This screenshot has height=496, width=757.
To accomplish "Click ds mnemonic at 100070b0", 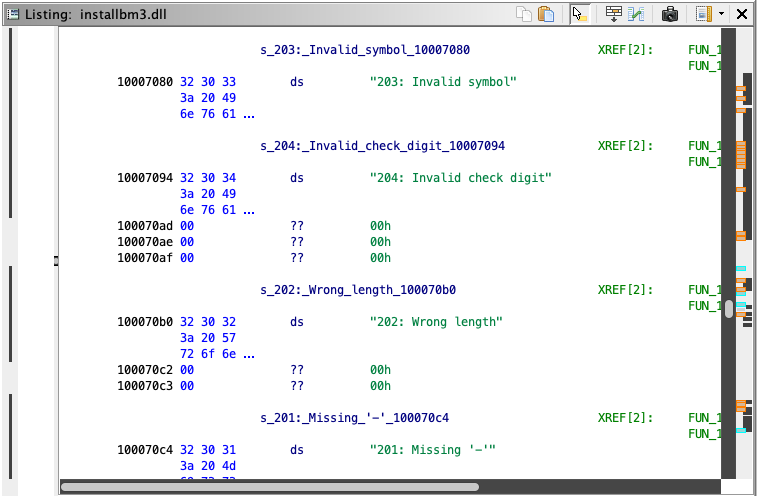I will (x=297, y=322).
